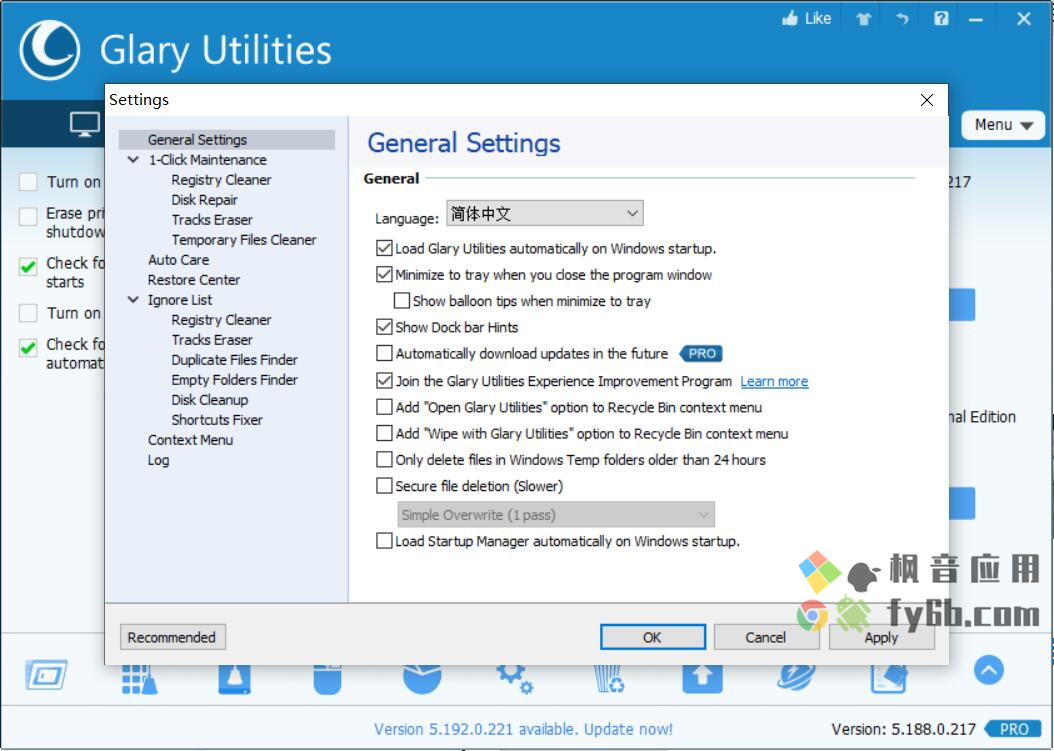The height and width of the screenshot is (751, 1054).
Task: Click Version 5.192.0.221 available Update now link
Action: coord(523,729)
